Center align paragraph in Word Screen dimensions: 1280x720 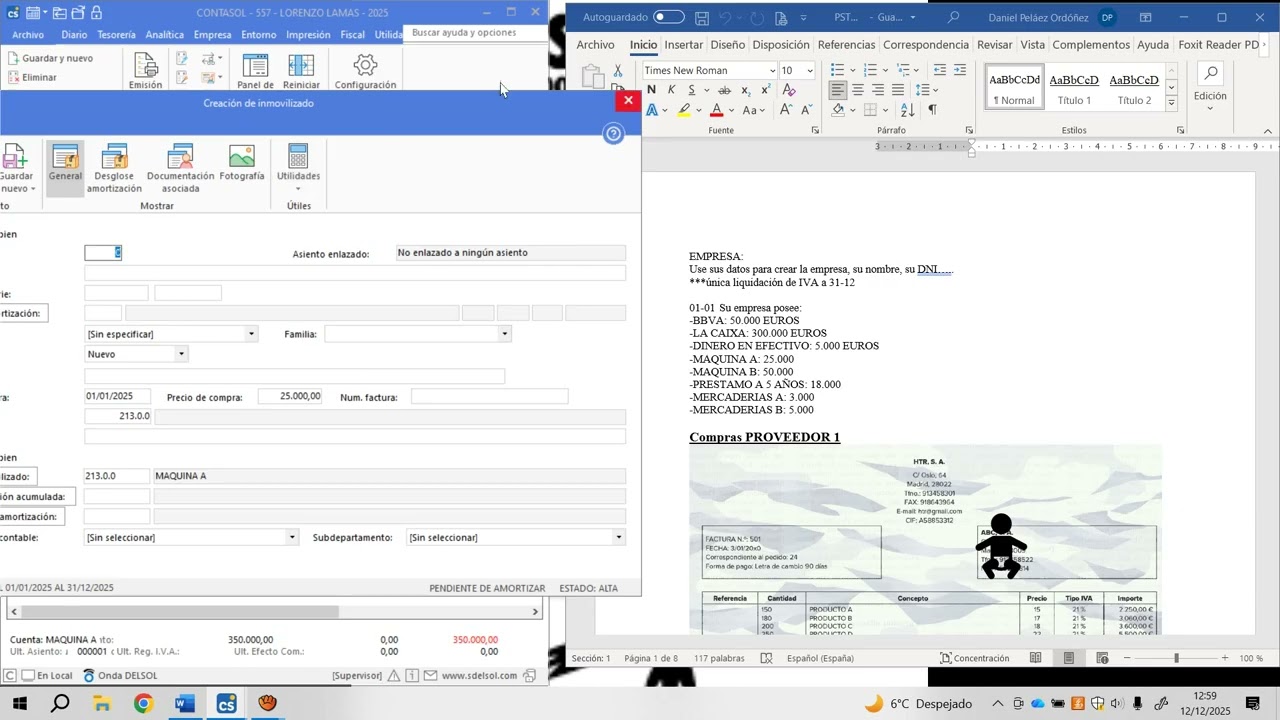pos(858,90)
